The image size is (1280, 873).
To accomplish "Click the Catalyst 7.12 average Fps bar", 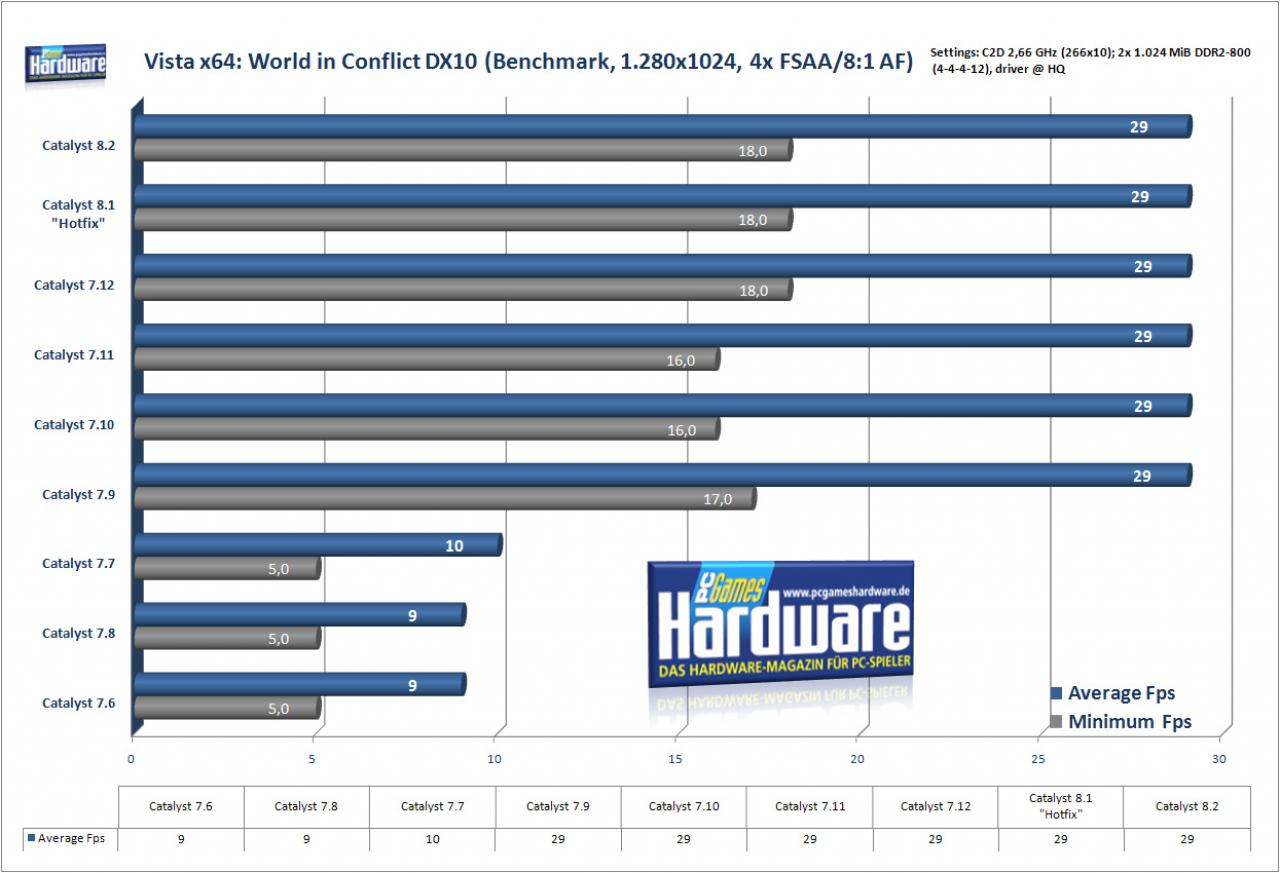I will [x=663, y=266].
